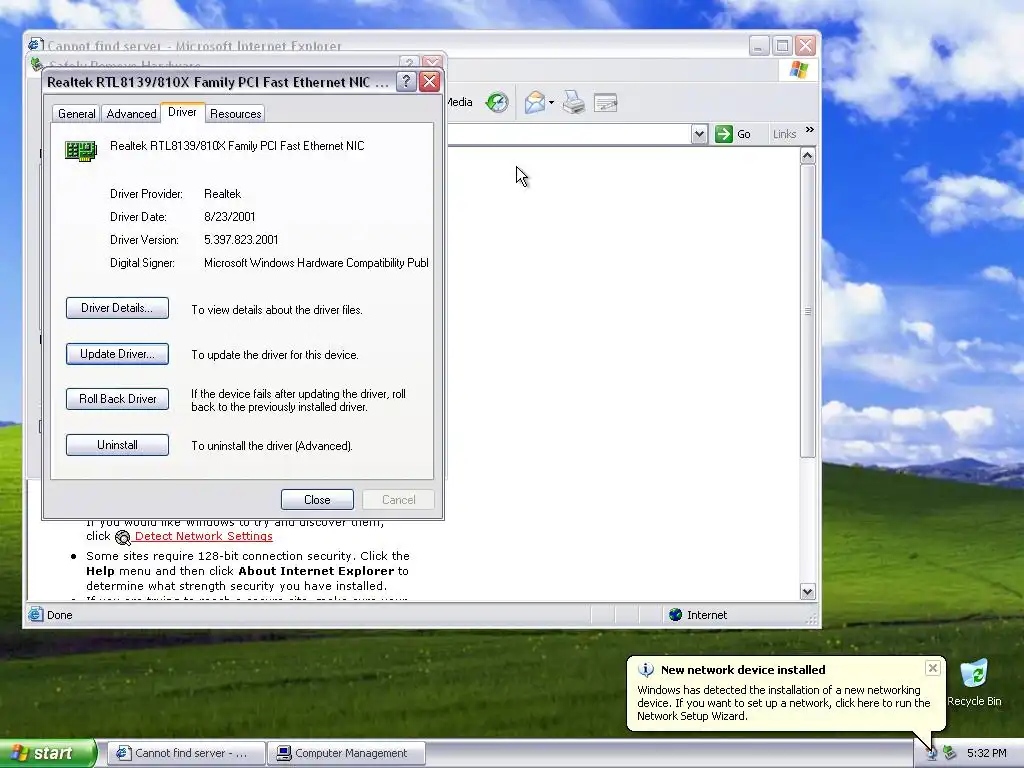Click the New network device installed heading
The height and width of the screenshot is (768, 1024).
point(743,669)
